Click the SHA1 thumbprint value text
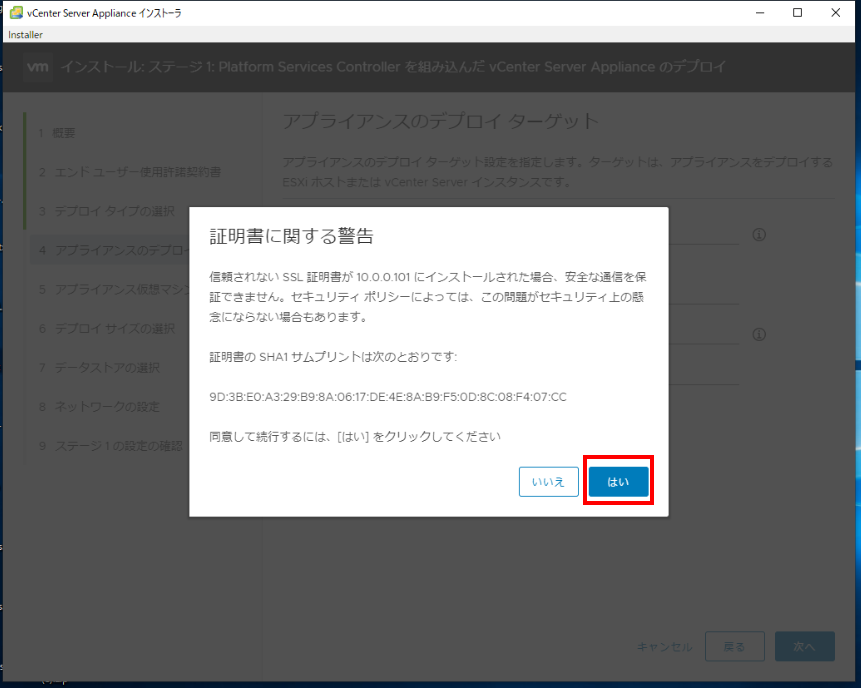Screen dimensions: 861x690 388,397
